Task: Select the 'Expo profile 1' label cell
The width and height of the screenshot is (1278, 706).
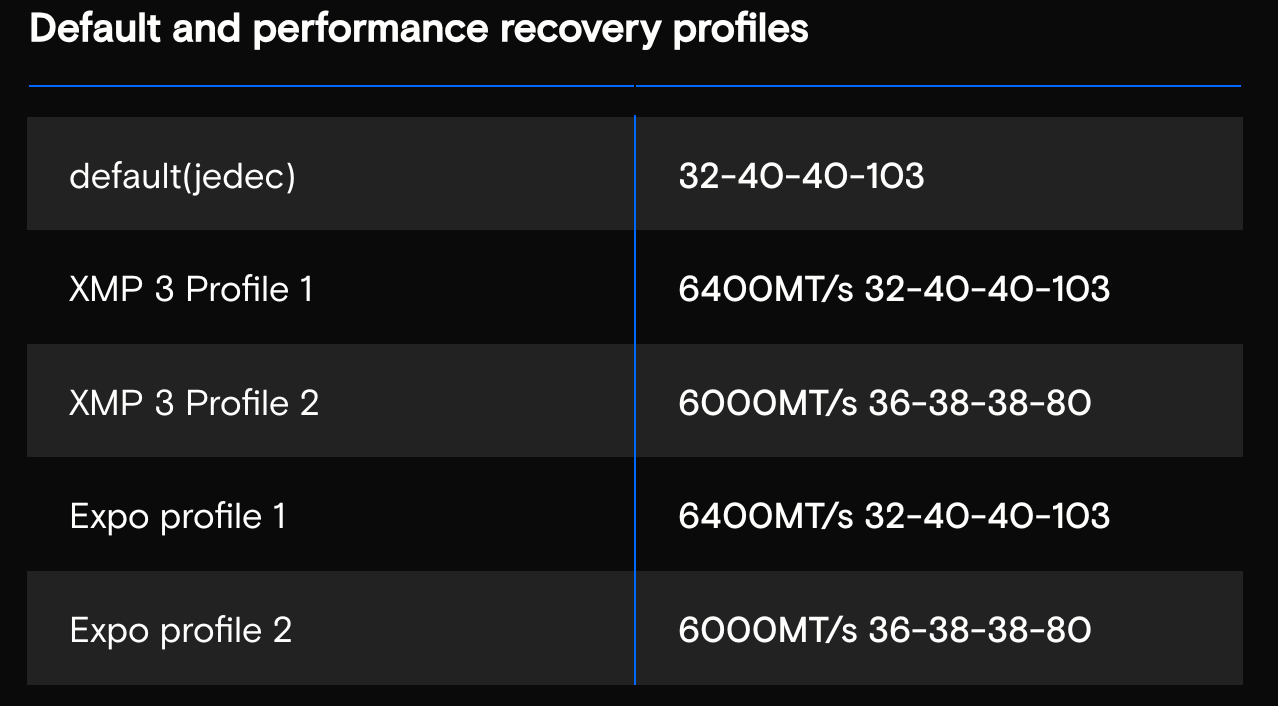Action: tap(178, 517)
